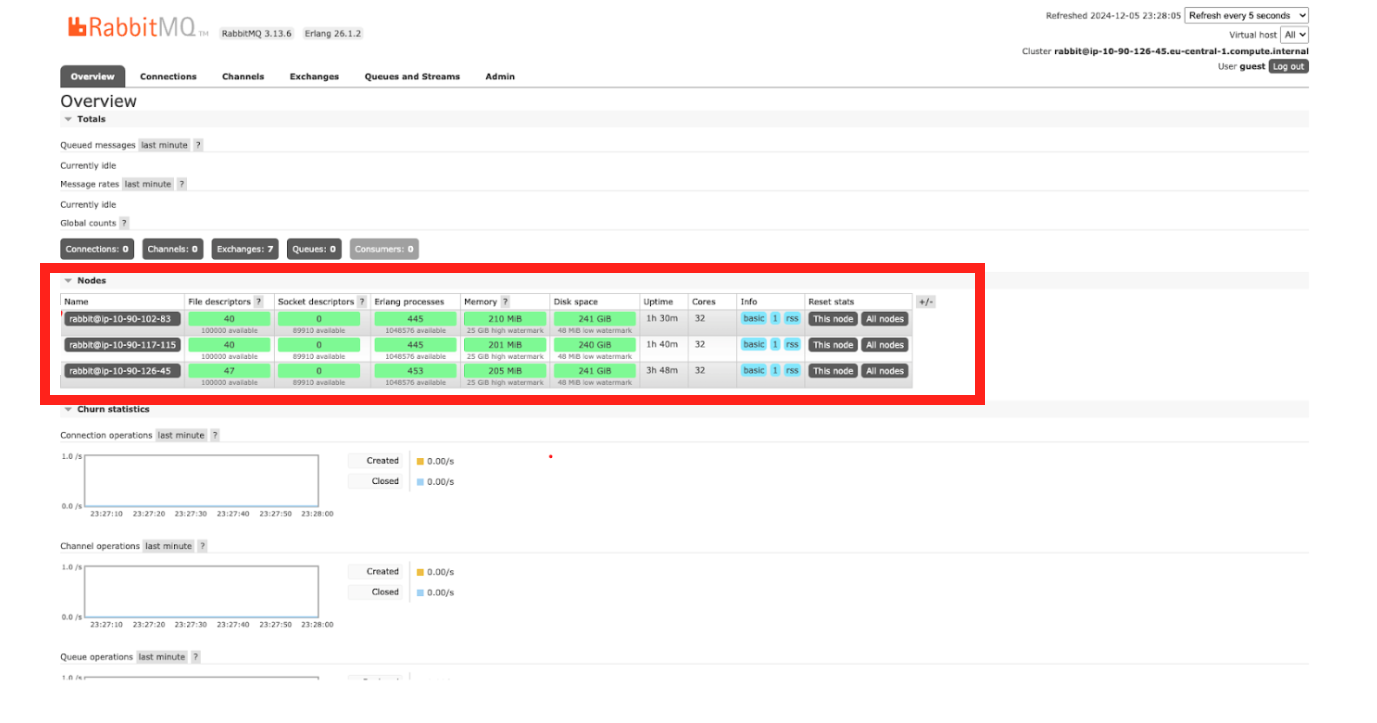Log out of the guest account

(x=1288, y=66)
